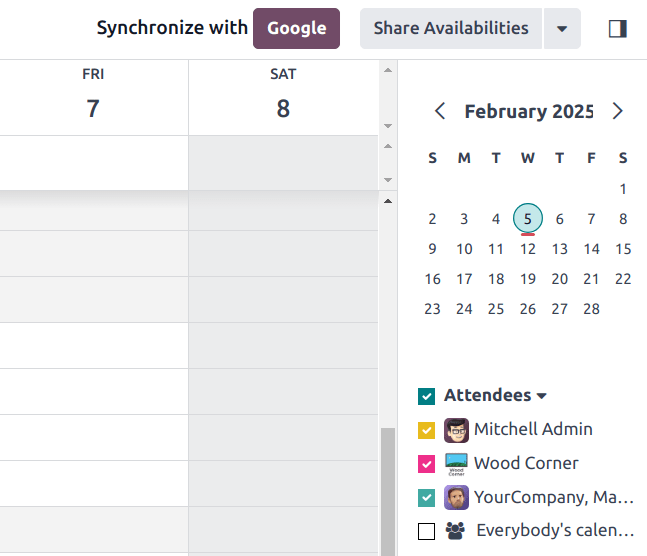Click YourCompany attendee avatar
This screenshot has height=556, width=647.
point(456,498)
